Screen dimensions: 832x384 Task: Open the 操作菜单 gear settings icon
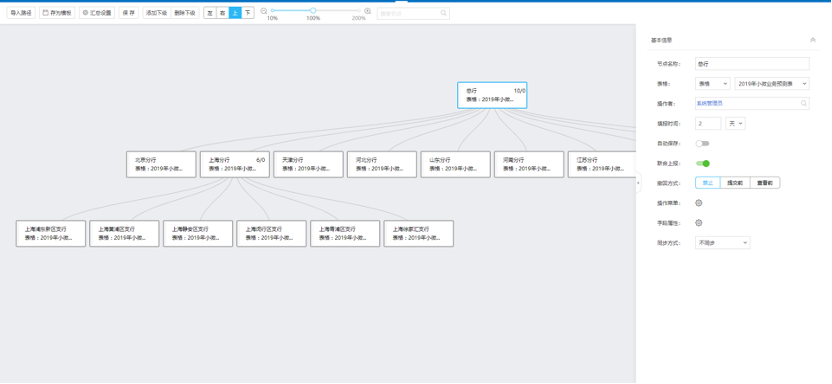tap(699, 203)
